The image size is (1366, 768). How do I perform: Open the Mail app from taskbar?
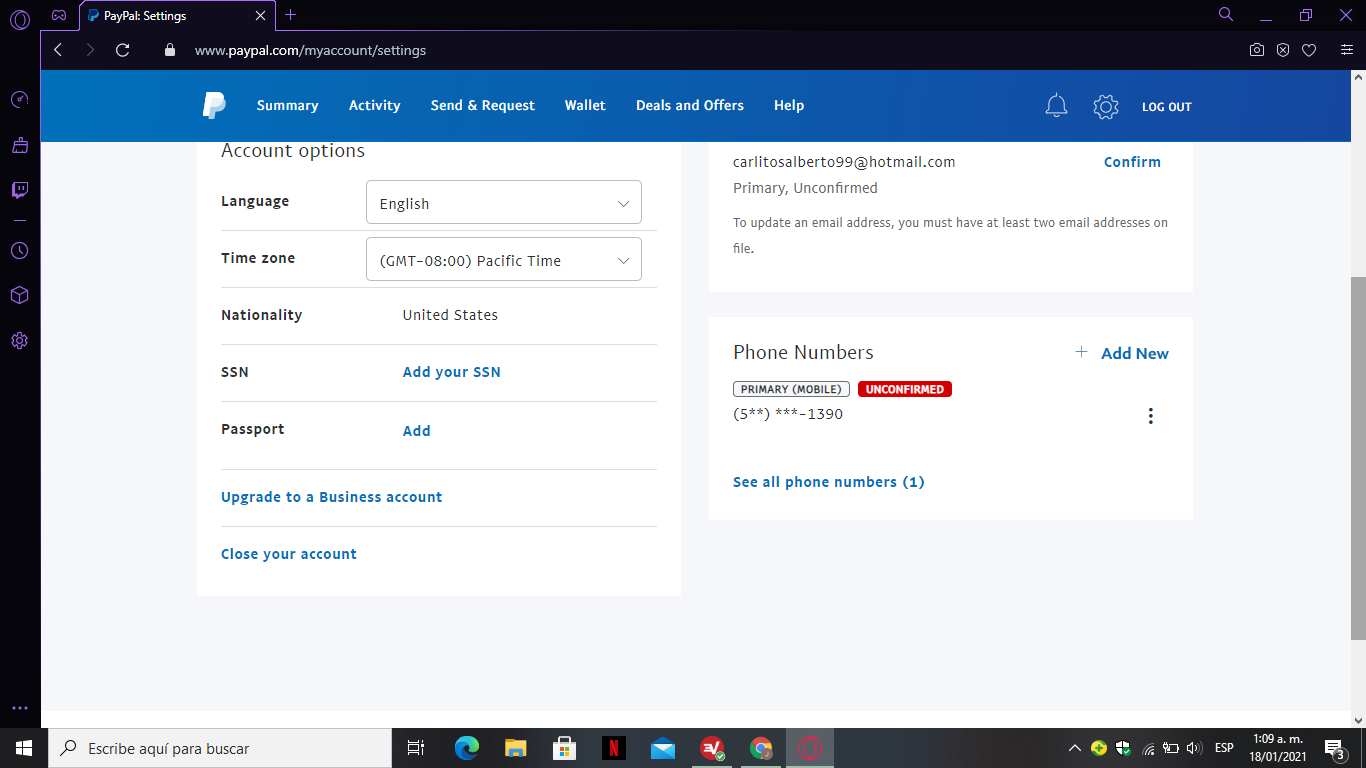tap(663, 748)
